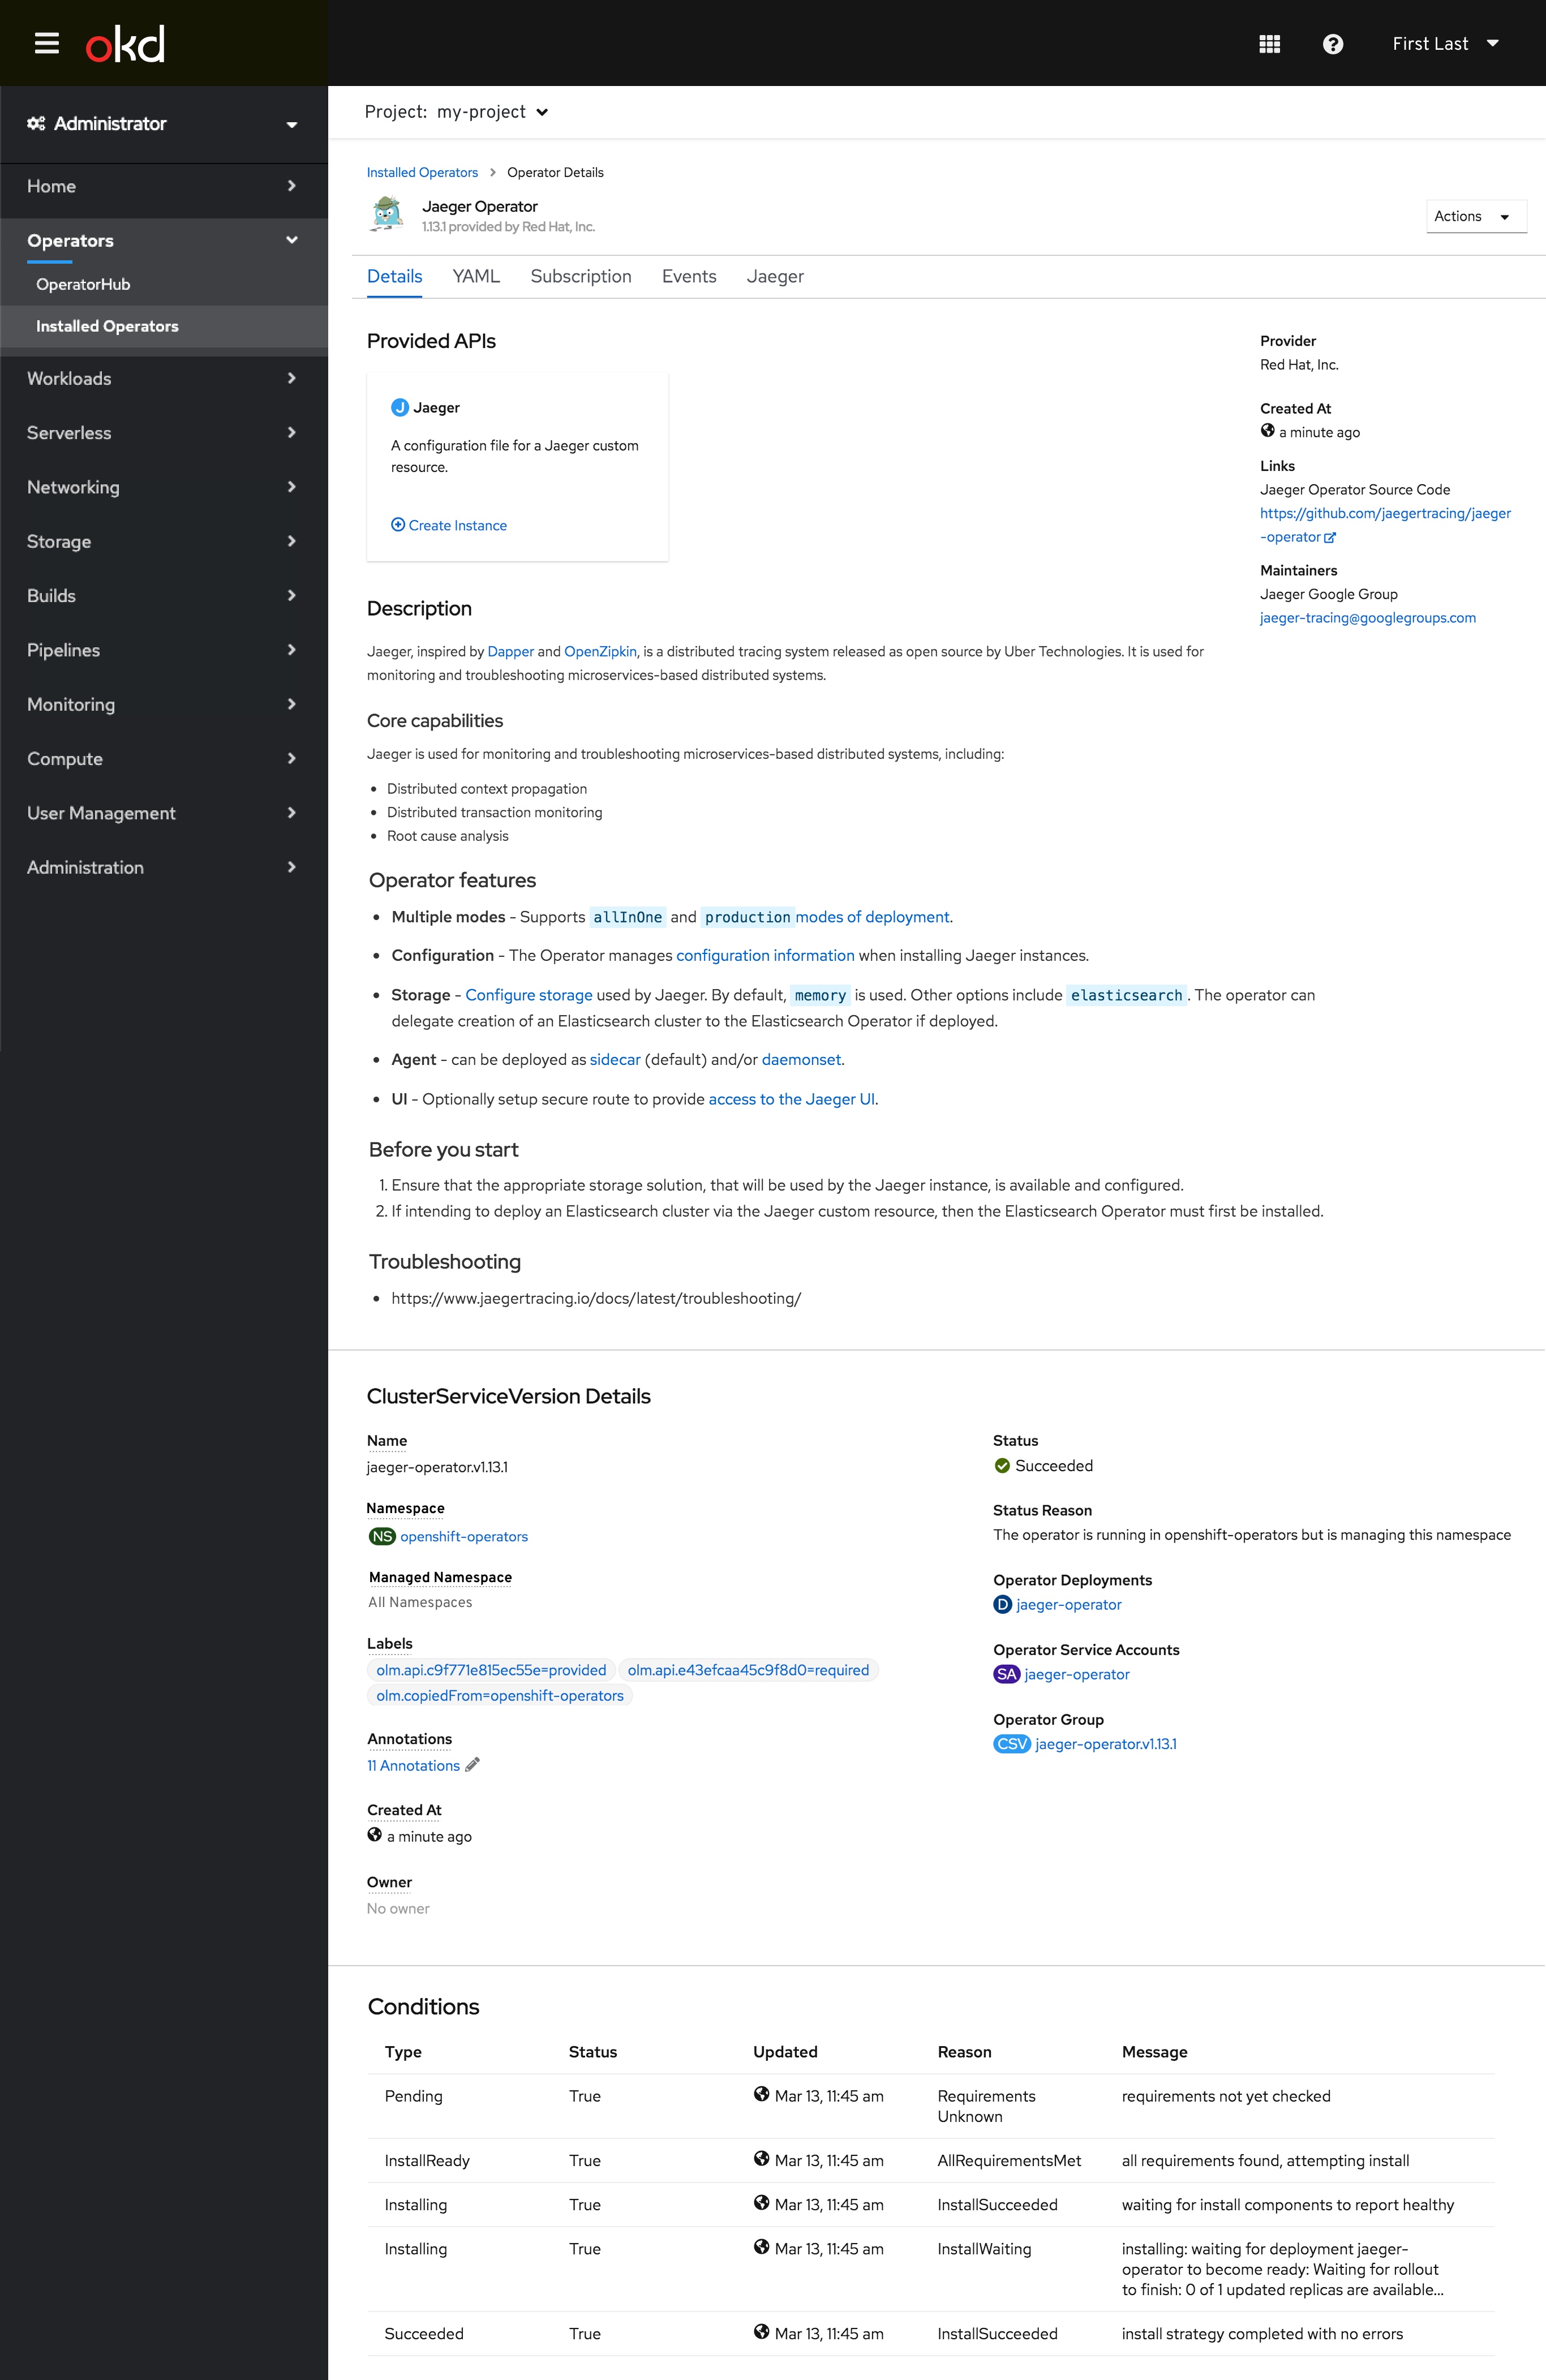
Task: Click the globe icon beside Provider's Created At
Action: click(x=1267, y=431)
